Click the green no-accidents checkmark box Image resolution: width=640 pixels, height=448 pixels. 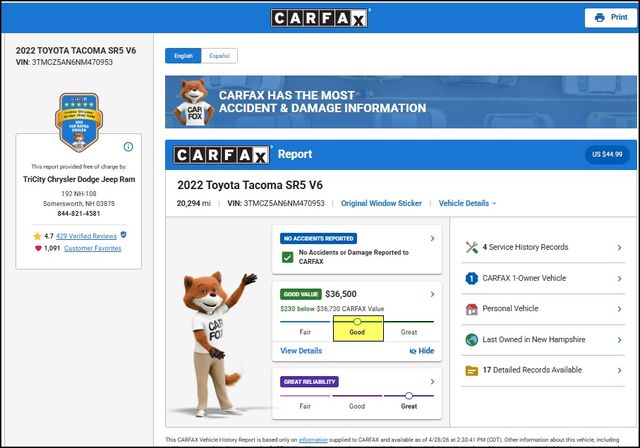point(287,258)
